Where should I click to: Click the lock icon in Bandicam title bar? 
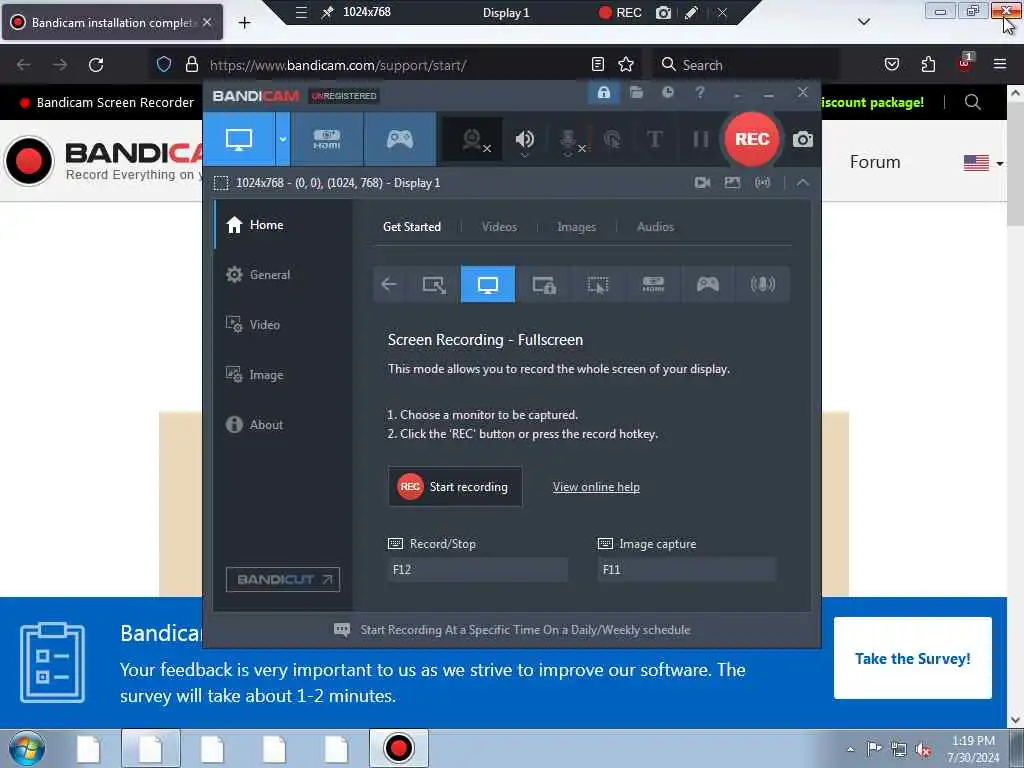[x=603, y=93]
